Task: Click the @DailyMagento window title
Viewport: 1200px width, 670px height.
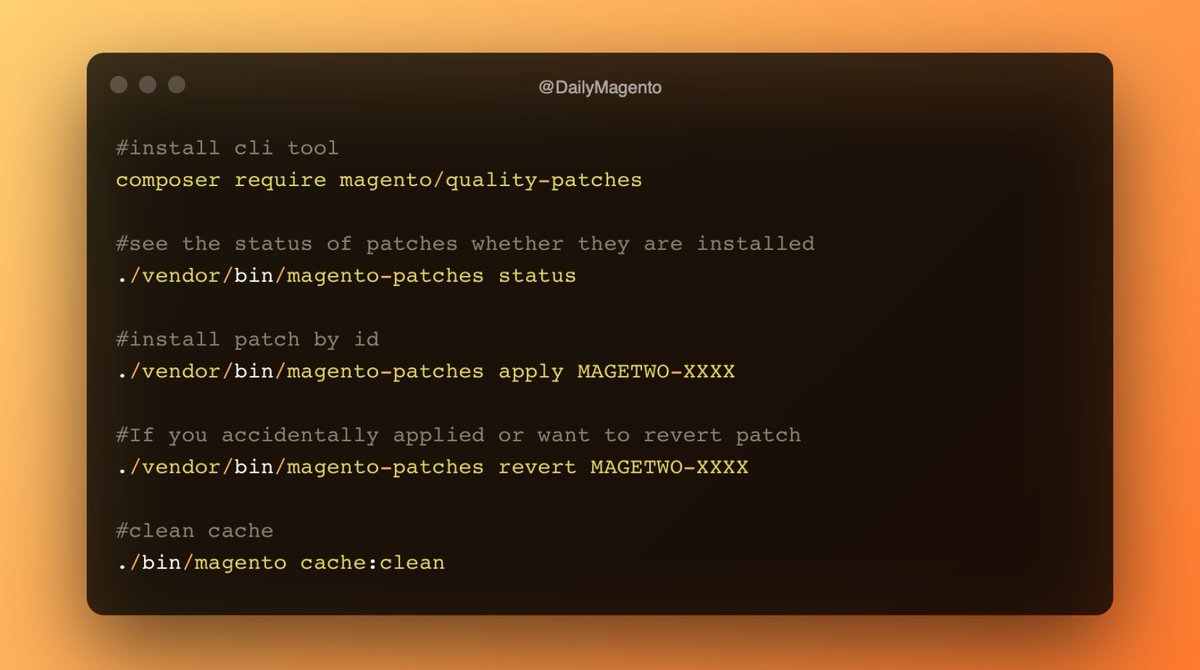Action: 600,88
